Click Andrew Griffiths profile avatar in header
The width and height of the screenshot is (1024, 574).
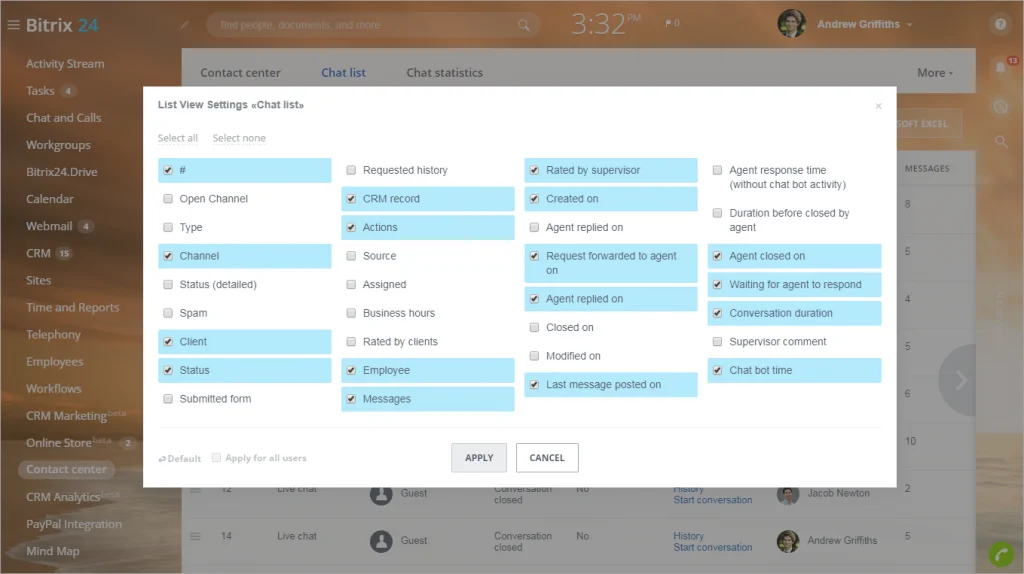(x=792, y=24)
